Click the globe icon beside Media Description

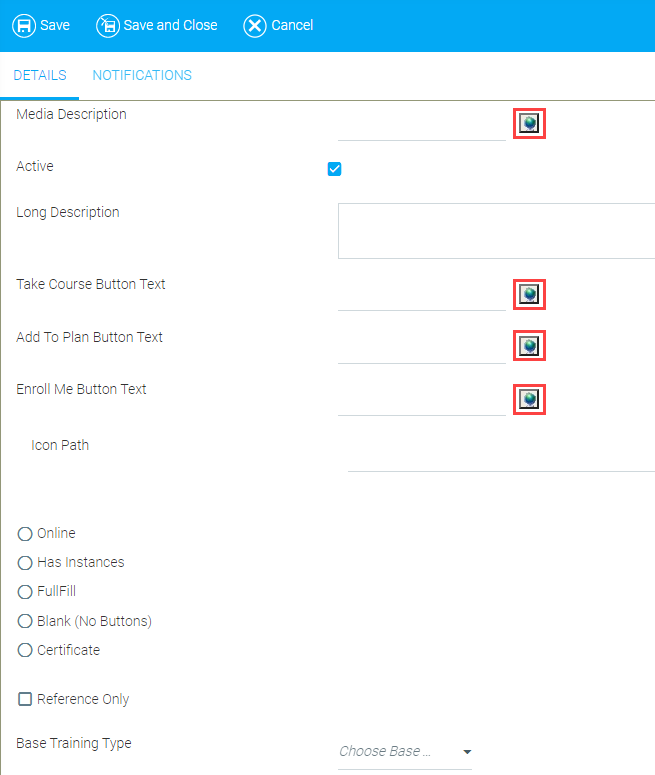[x=529, y=123]
